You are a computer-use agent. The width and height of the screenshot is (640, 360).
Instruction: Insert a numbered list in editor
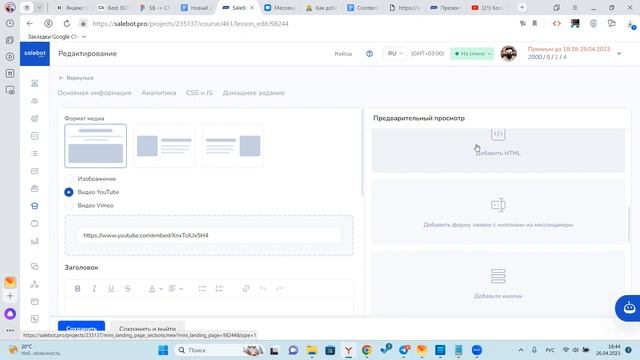[219, 289]
